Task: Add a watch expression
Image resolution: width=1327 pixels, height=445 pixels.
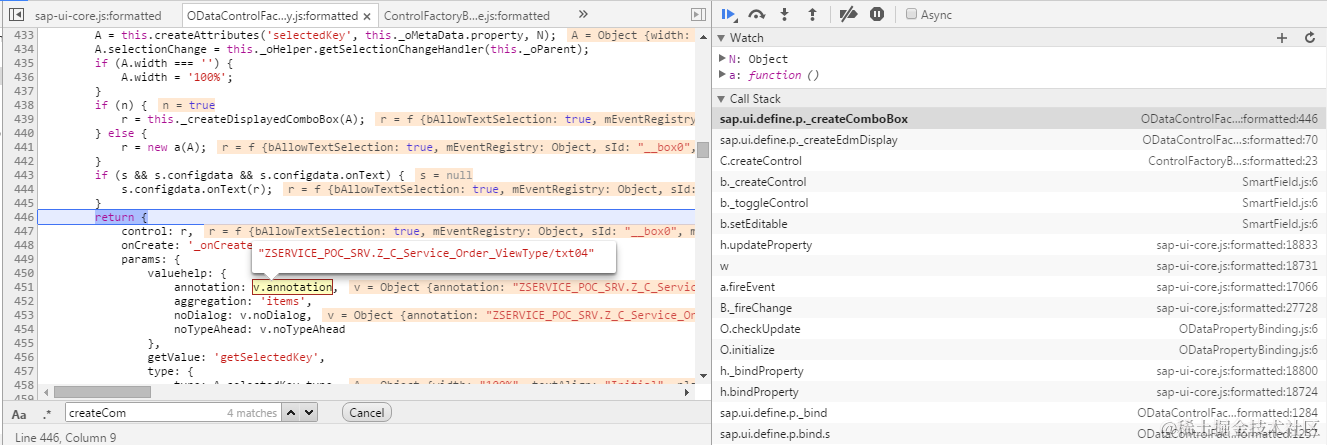Action: point(1282,38)
